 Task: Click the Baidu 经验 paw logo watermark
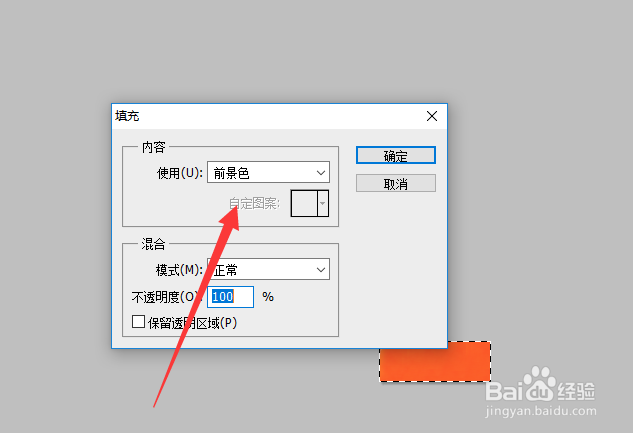(540, 383)
